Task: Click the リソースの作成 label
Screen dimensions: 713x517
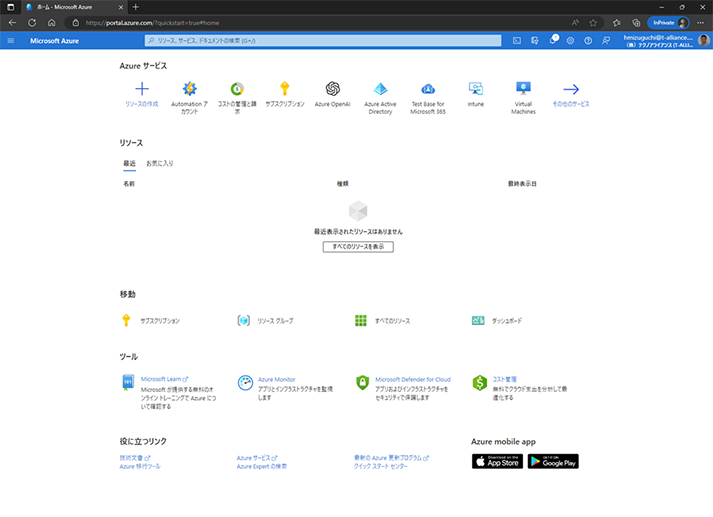Action: 142,104
